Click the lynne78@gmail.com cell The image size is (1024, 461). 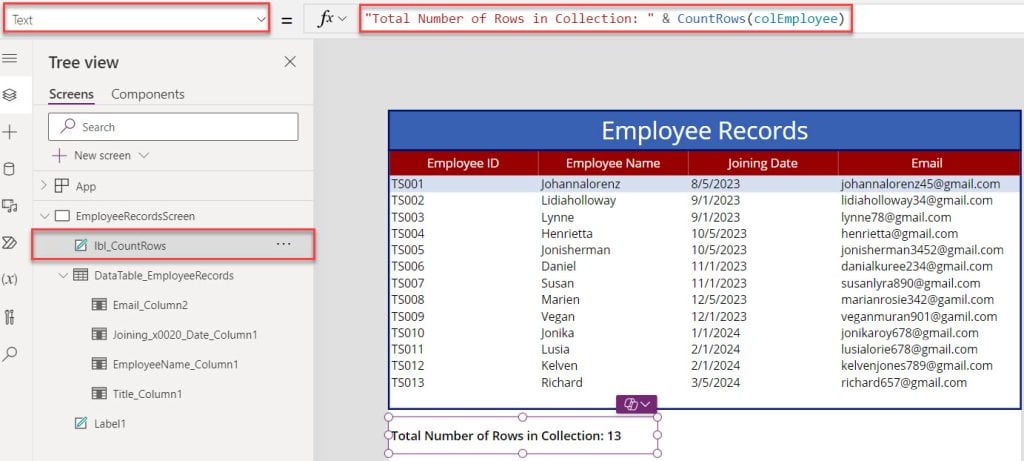pos(896,217)
